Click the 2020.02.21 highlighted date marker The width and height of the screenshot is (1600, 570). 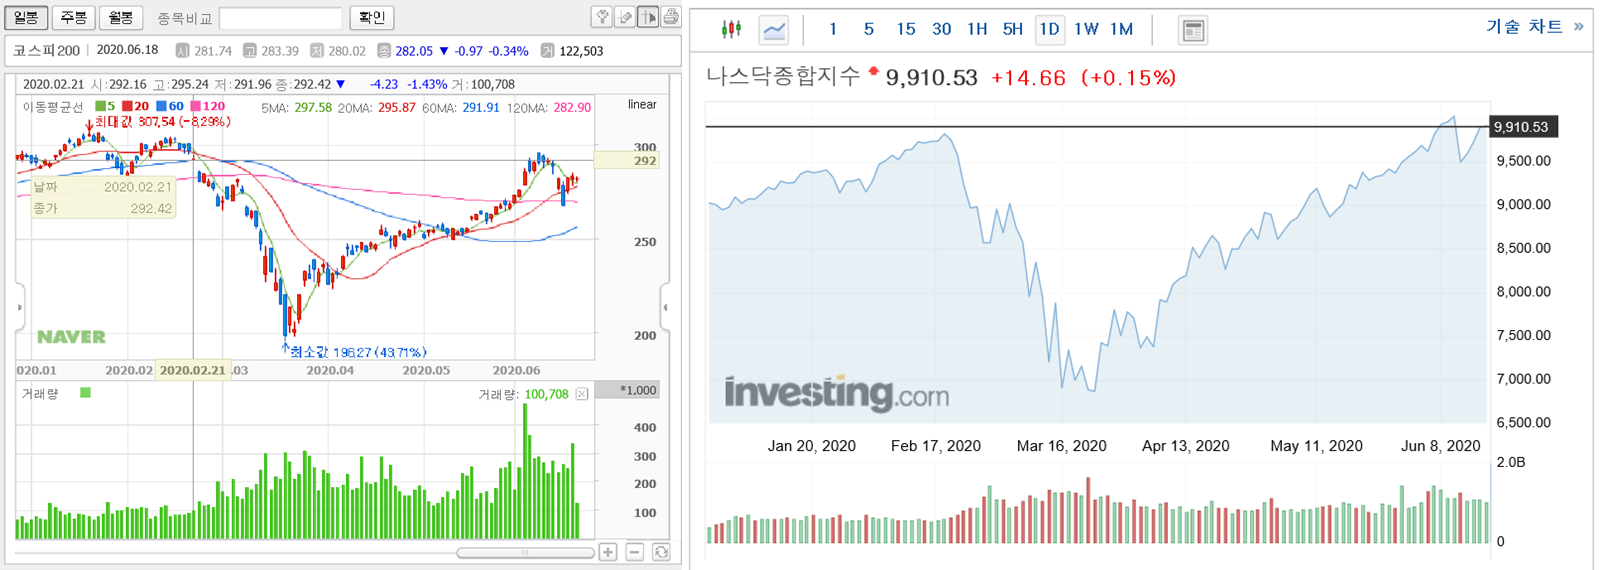point(193,370)
